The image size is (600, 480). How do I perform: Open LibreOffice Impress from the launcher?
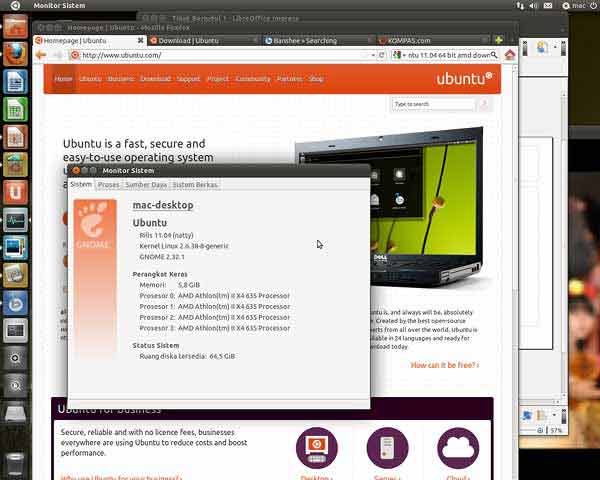(15, 137)
